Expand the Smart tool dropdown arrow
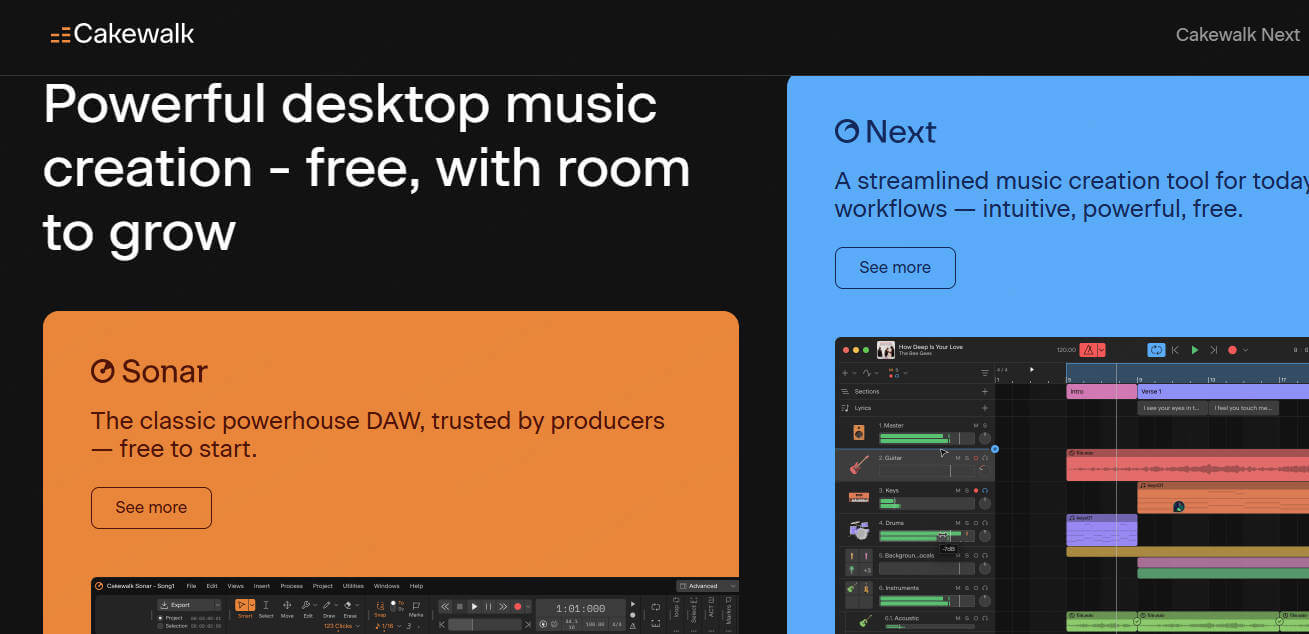This screenshot has width=1309, height=634. (x=252, y=605)
